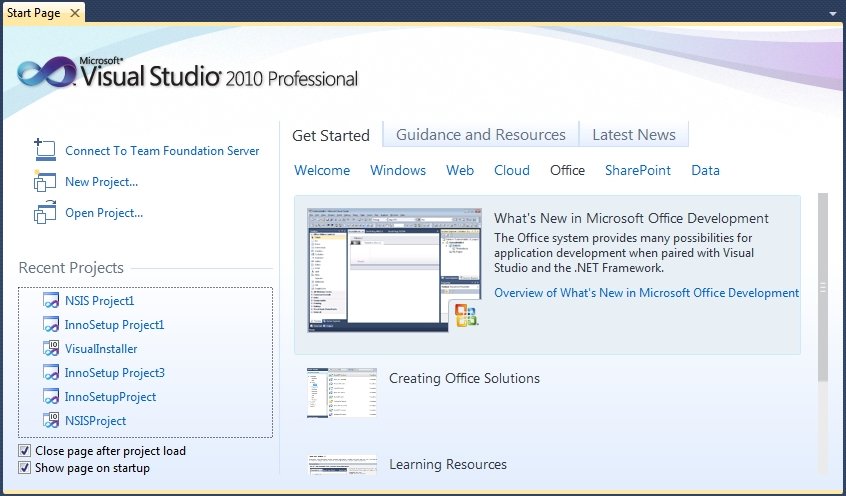The image size is (846, 496).
Task: Open recent project VisualInstaller
Action: click(101, 349)
